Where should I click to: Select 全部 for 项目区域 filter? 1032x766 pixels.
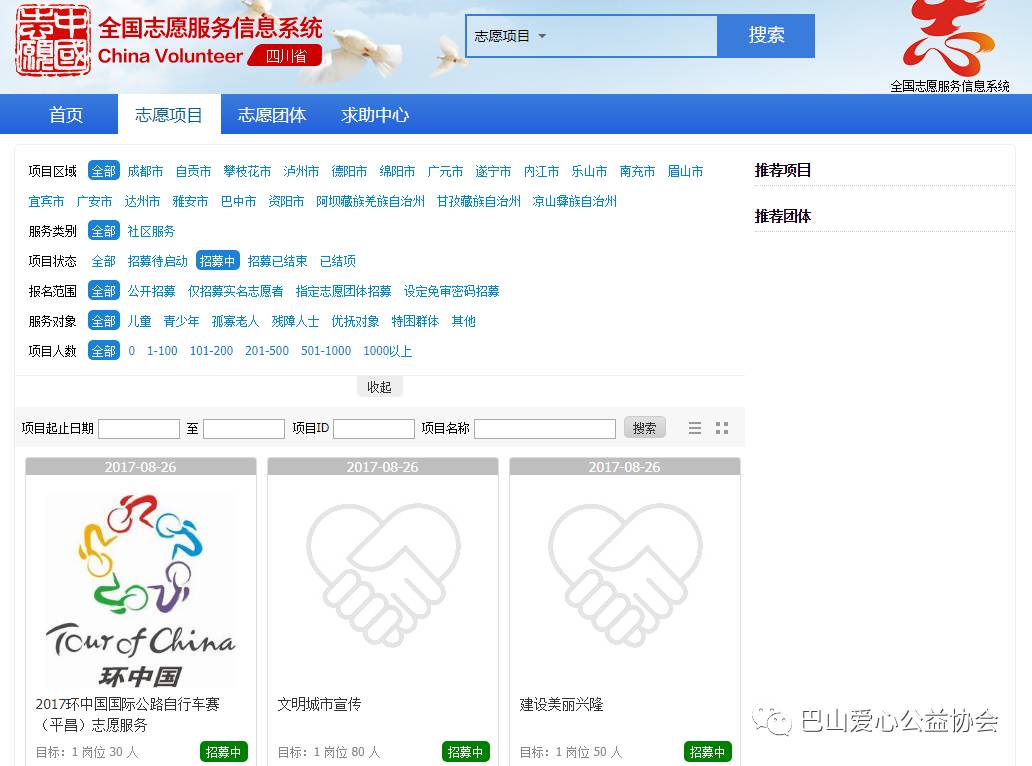[103, 171]
